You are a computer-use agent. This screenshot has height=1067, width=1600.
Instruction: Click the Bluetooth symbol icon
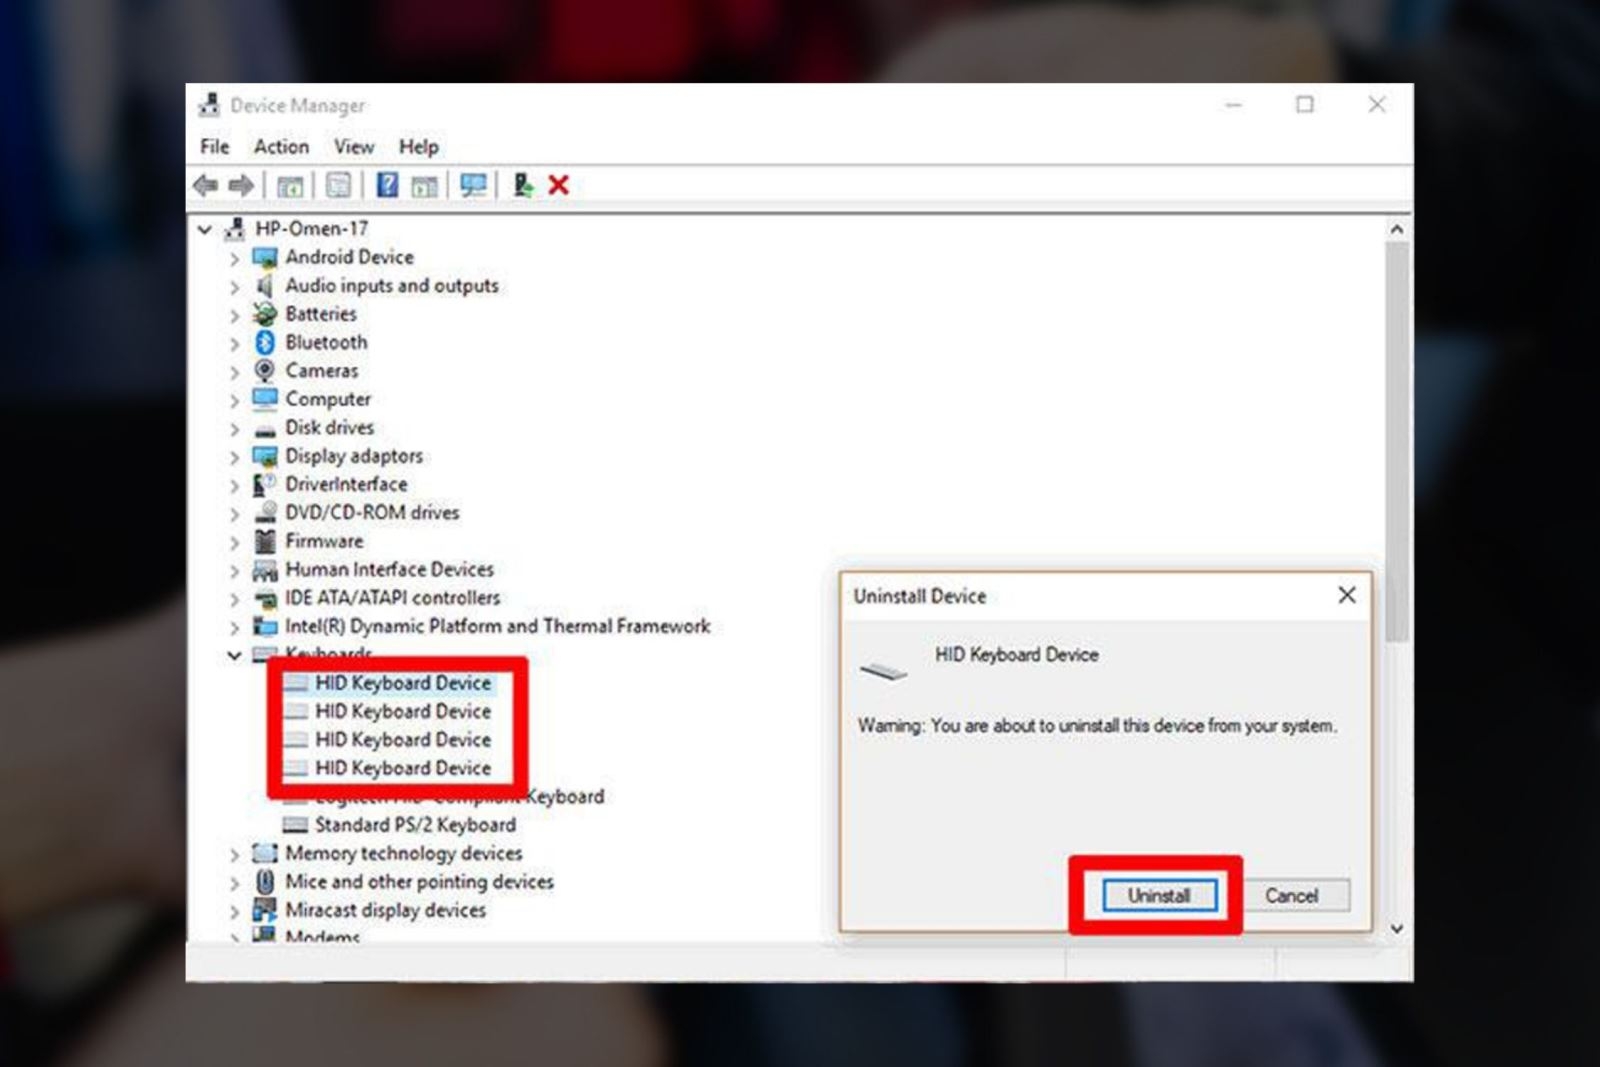(265, 342)
